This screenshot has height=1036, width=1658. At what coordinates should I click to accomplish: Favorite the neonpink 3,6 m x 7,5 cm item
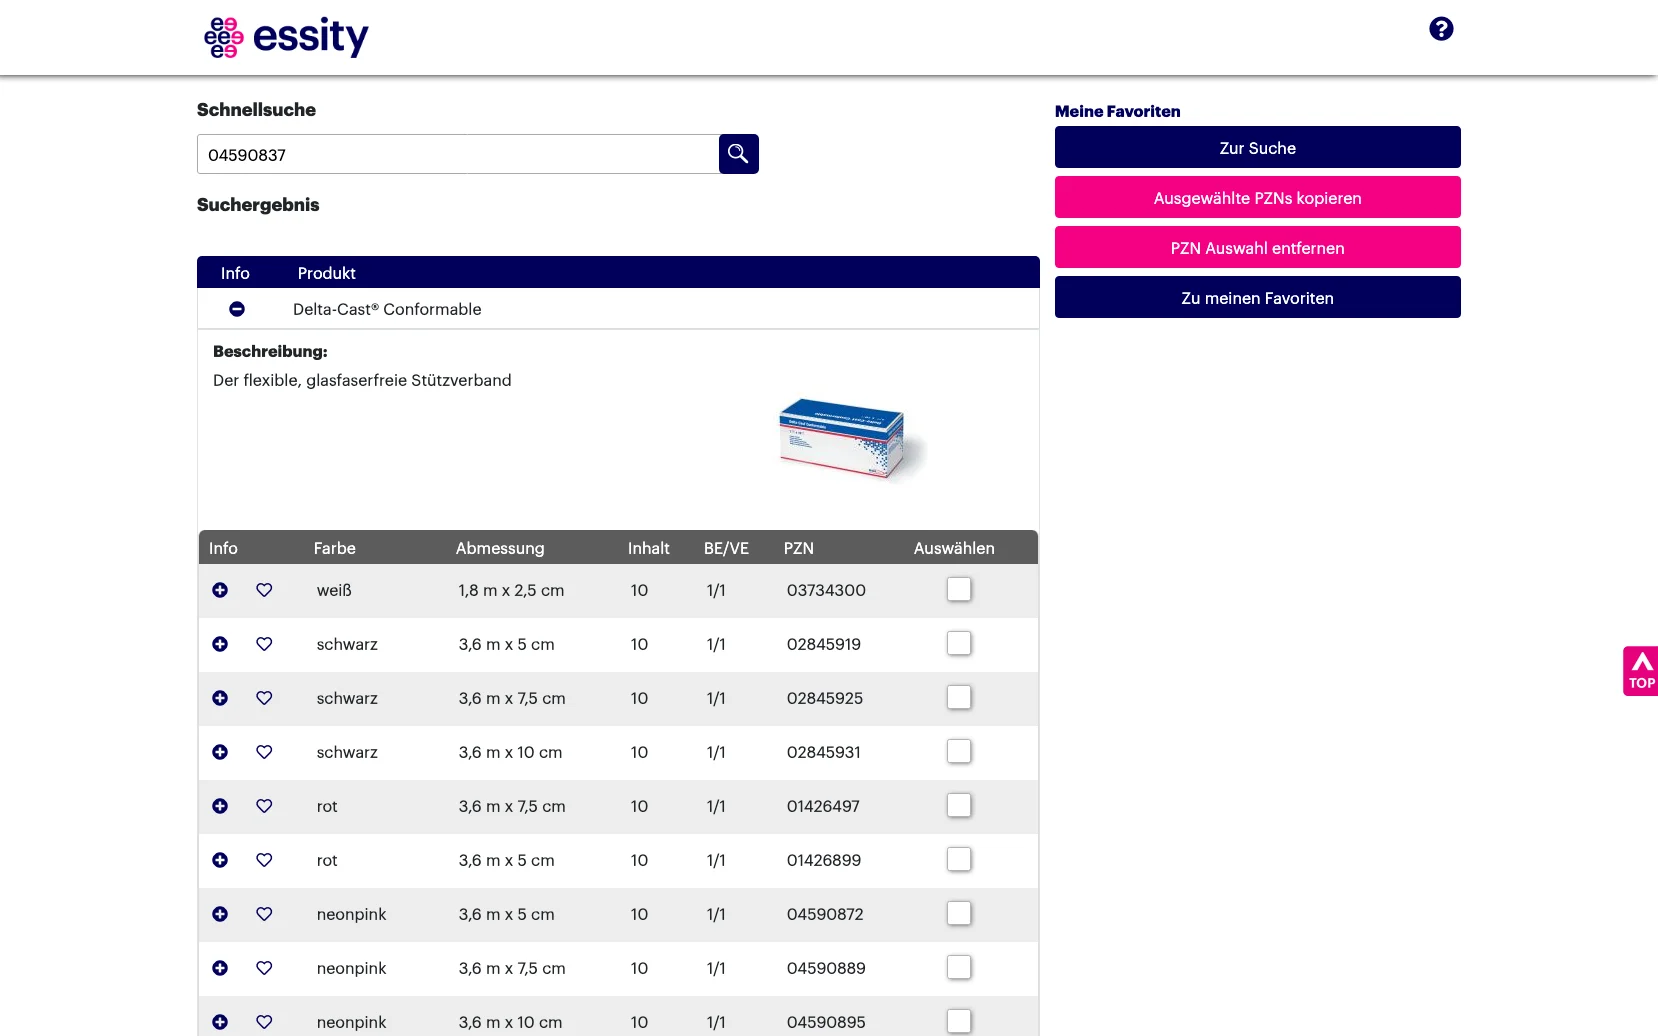(x=264, y=968)
